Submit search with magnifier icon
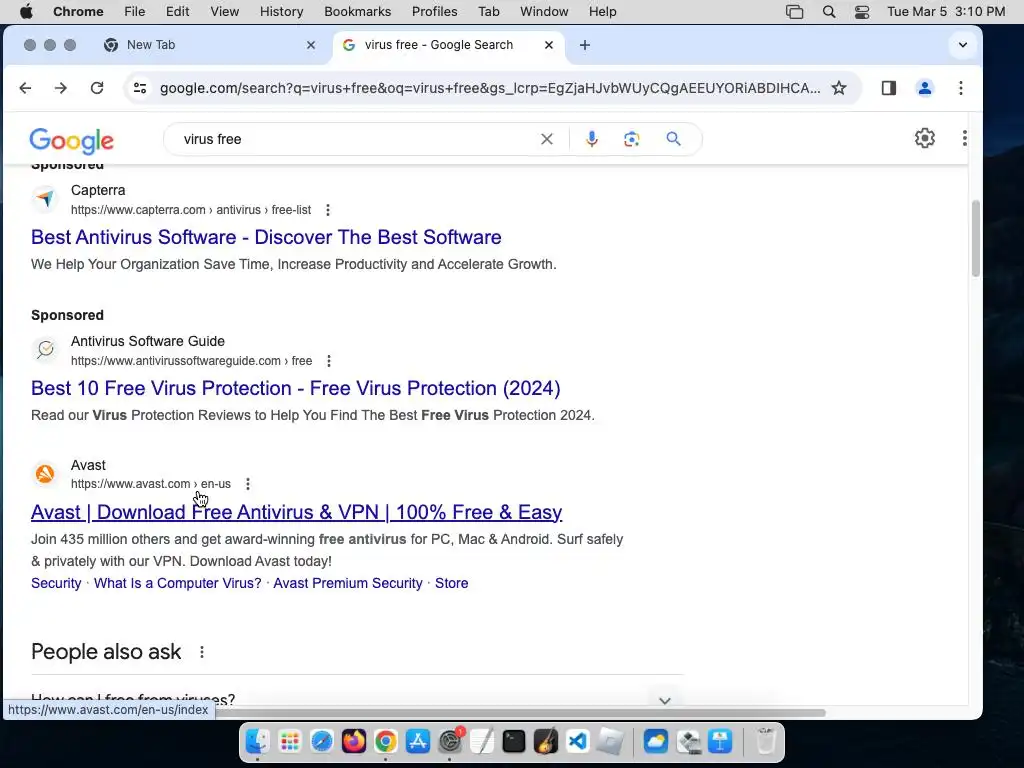This screenshot has height=768, width=1024. pos(673,139)
